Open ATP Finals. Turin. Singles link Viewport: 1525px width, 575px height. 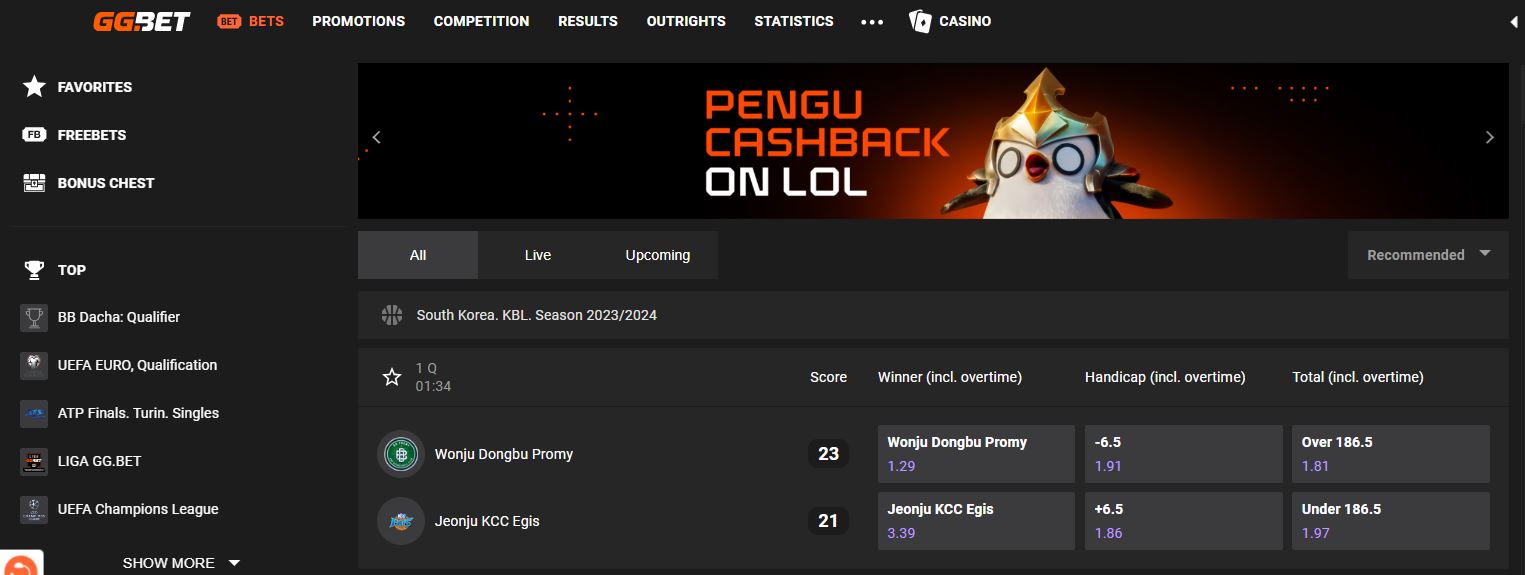(x=138, y=413)
